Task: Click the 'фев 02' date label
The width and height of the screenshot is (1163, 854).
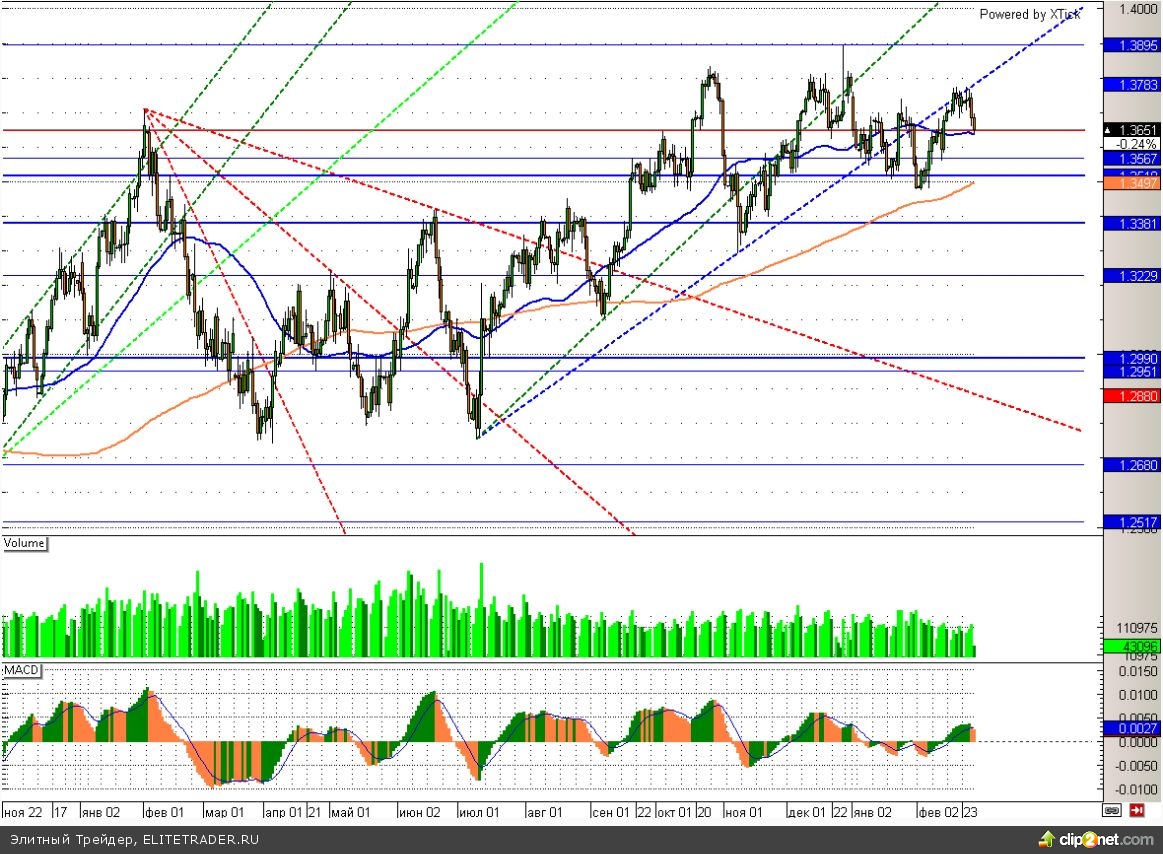Action: coord(939,812)
